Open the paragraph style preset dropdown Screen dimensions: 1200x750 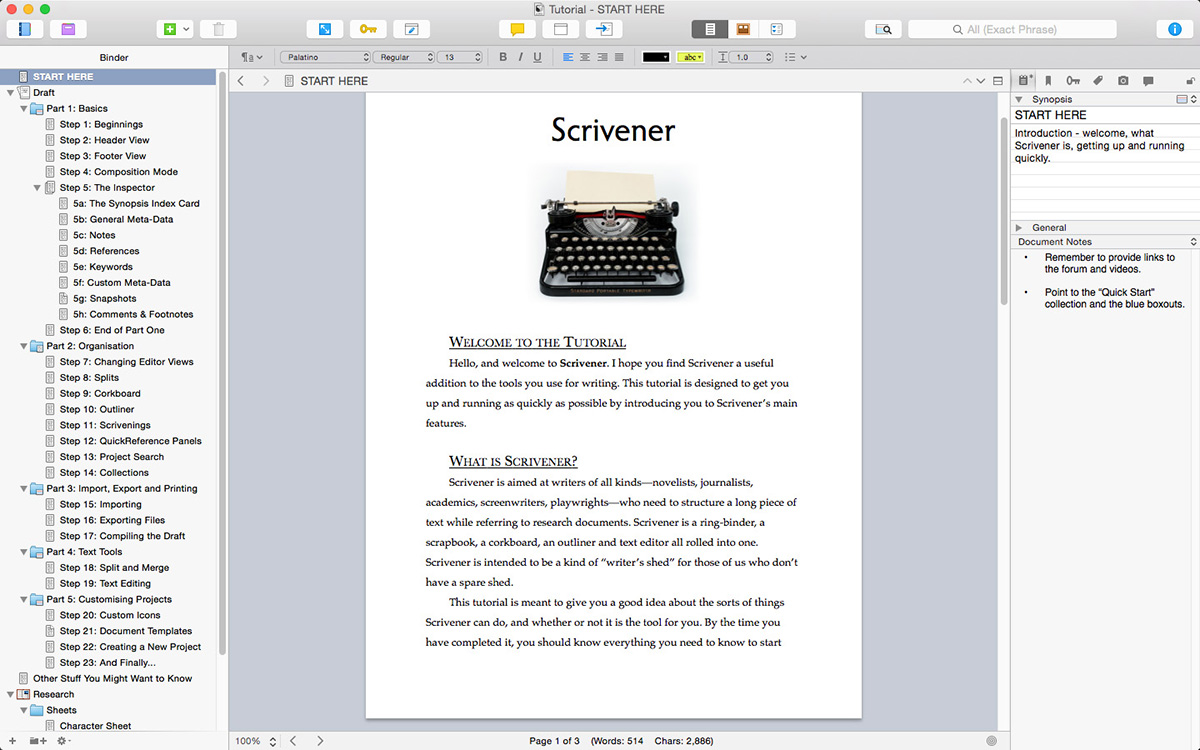[x=252, y=57]
